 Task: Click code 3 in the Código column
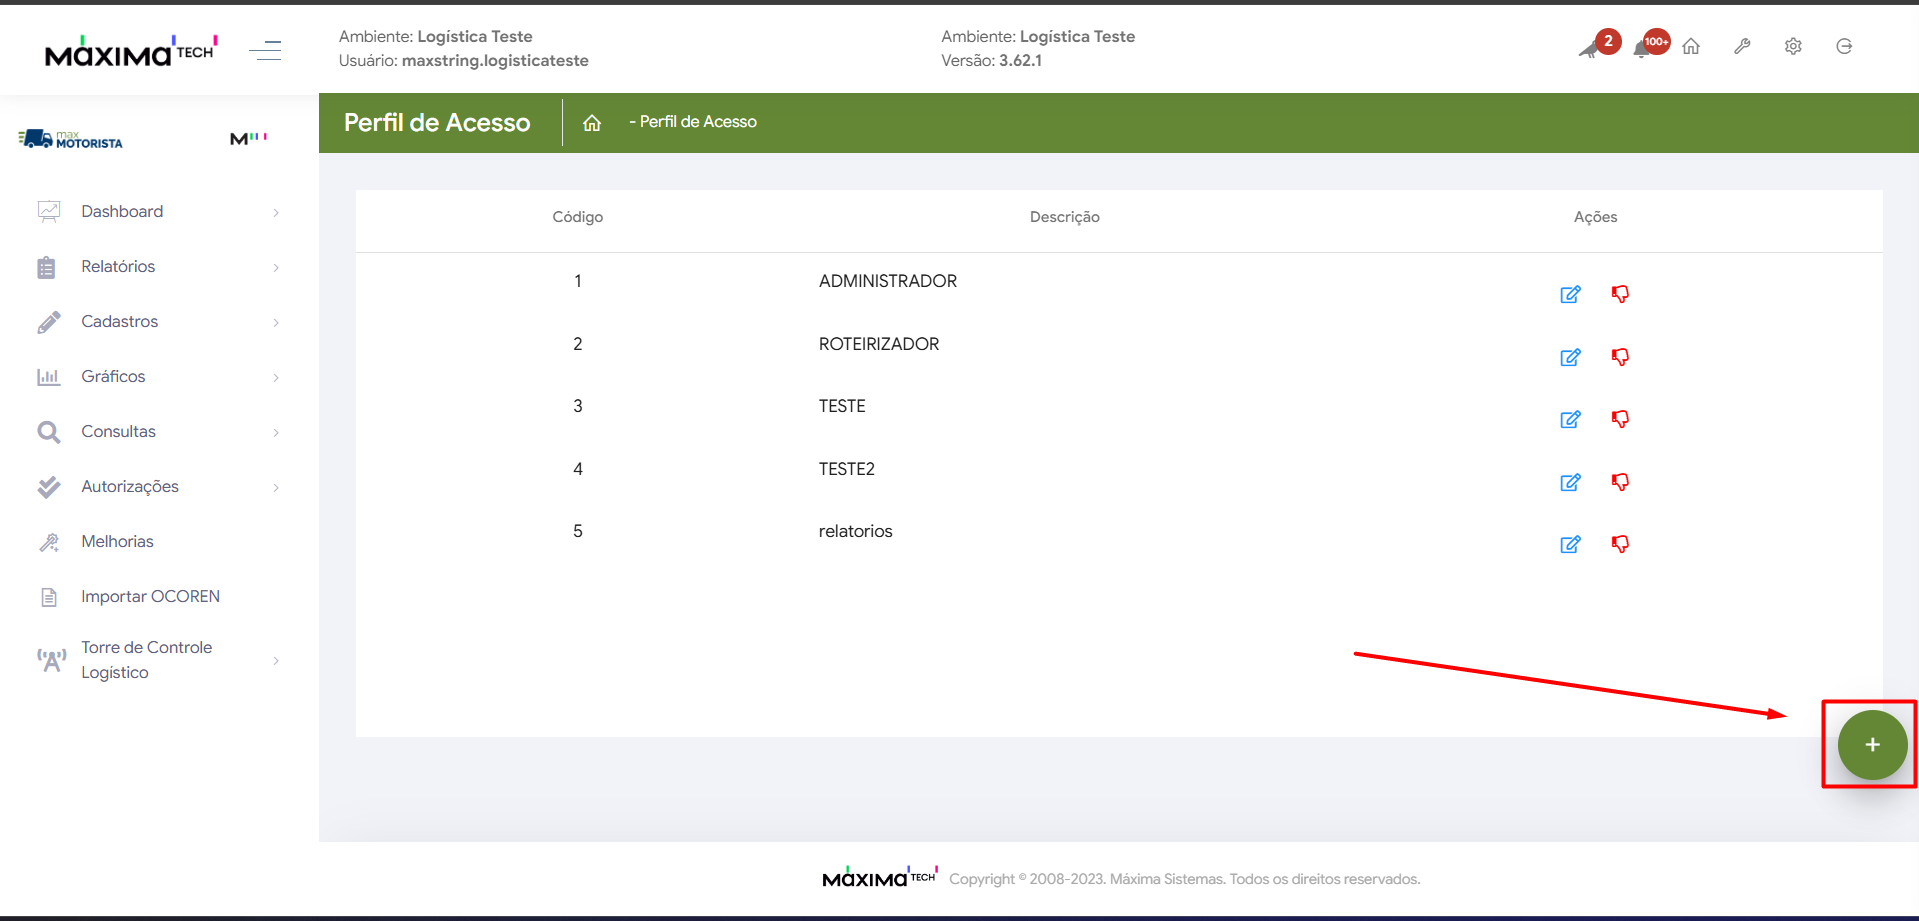point(578,406)
